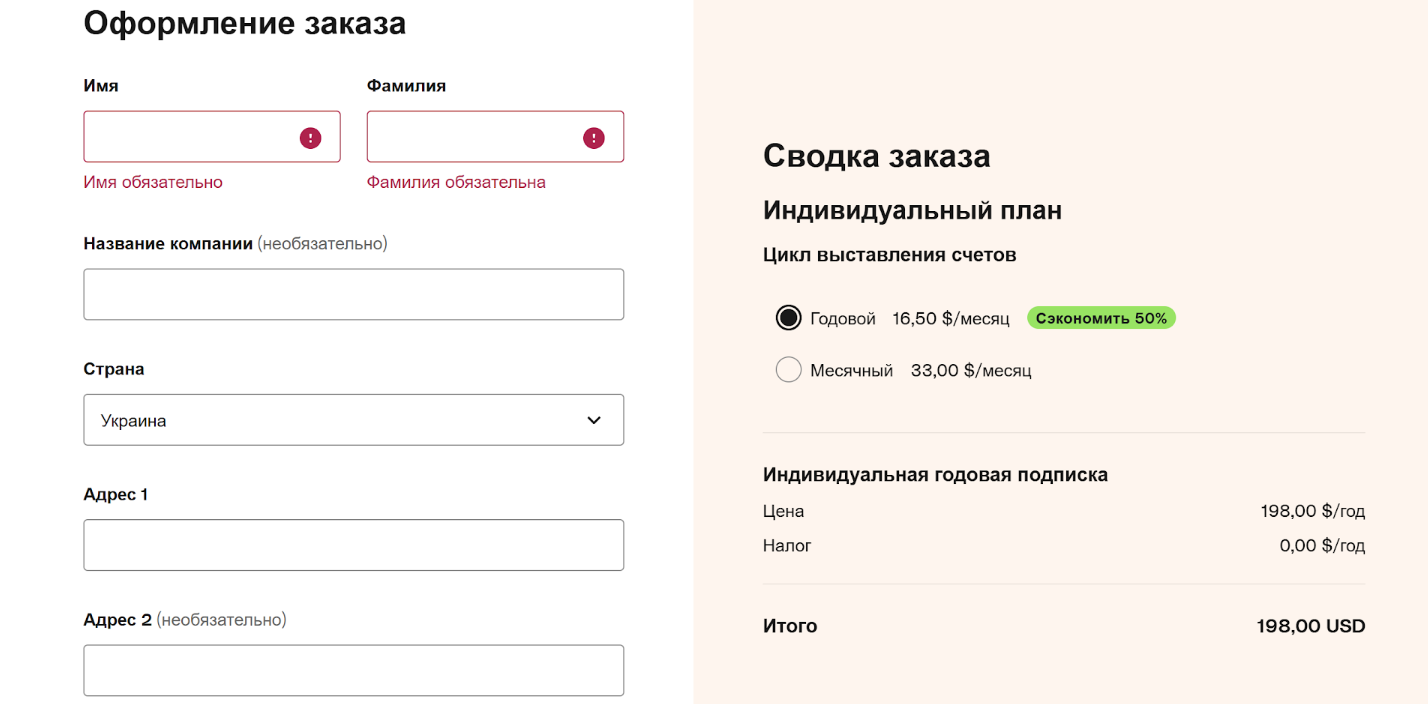This screenshot has width=1428, height=704.
Task: Click the Адрес 2 optional input field
Action: (353, 670)
